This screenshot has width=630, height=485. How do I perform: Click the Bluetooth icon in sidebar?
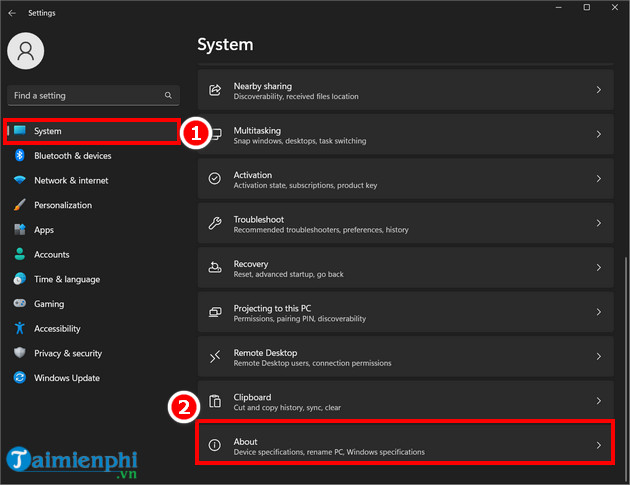[x=20, y=155]
